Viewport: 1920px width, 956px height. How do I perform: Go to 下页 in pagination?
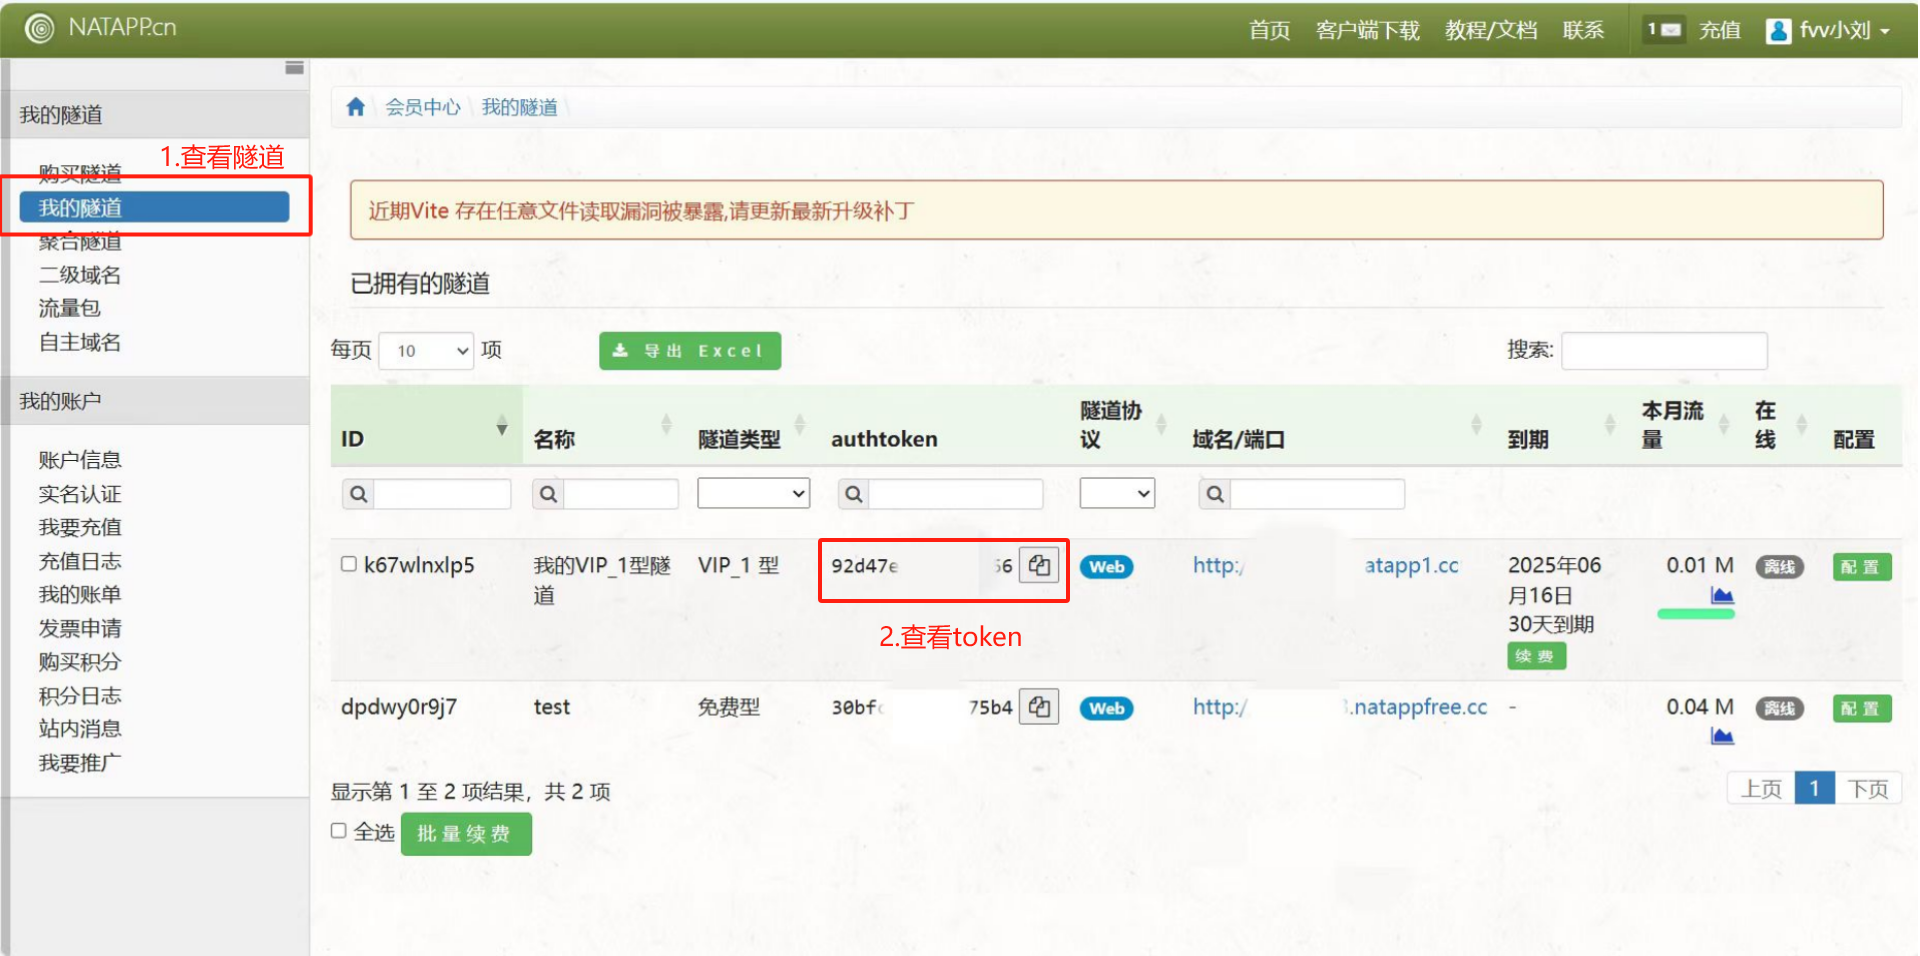click(1868, 789)
